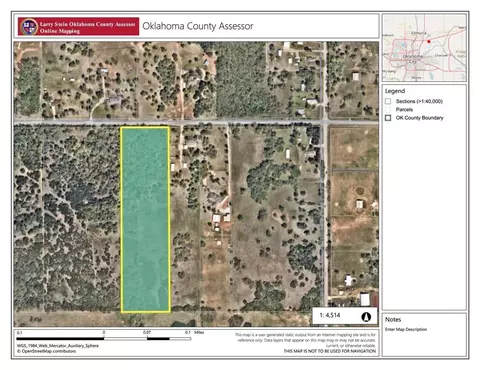Click the 'Notes' heading
This screenshot has width=480, height=370.
[x=393, y=320]
